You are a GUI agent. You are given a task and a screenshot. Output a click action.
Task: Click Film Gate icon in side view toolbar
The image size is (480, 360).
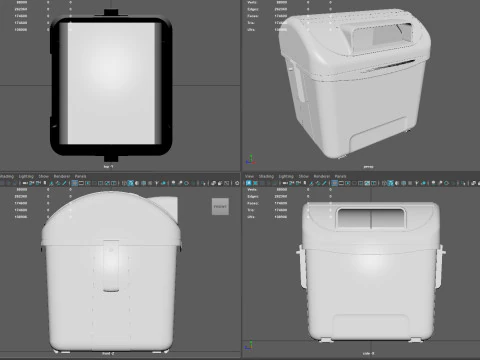click(x=341, y=183)
